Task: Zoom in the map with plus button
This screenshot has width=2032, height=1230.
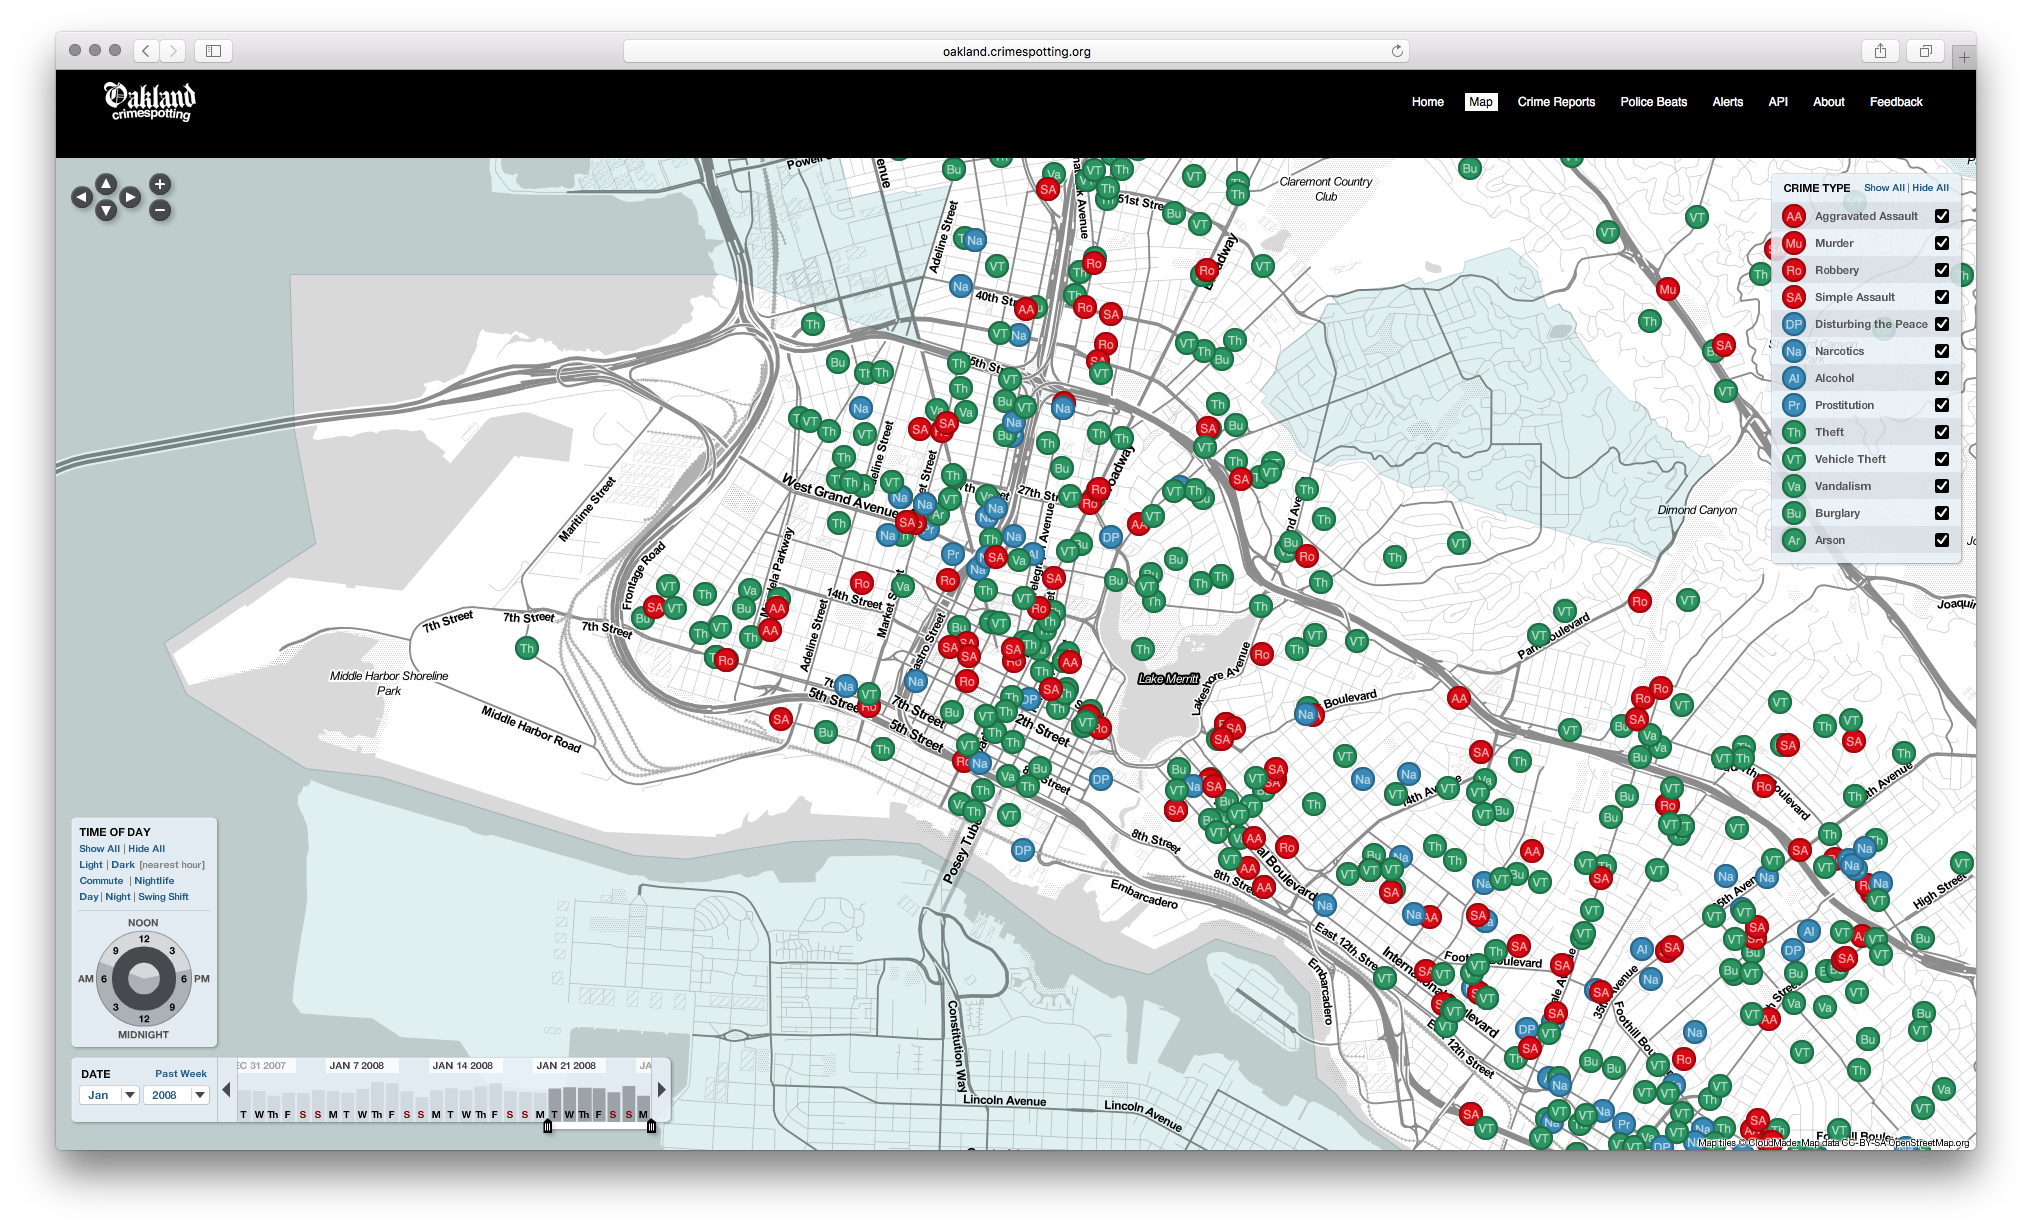Action: pos(160,184)
